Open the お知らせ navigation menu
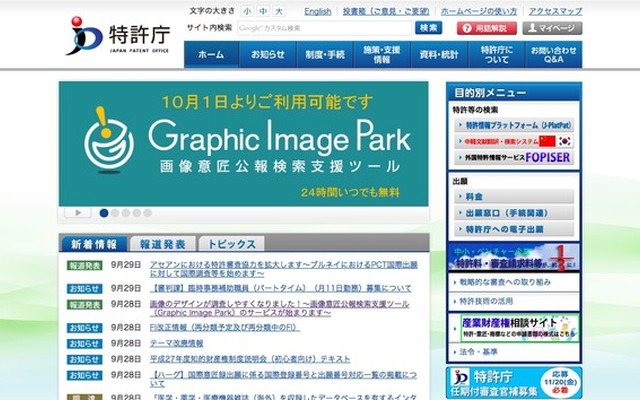640x400 pixels. 268,54
